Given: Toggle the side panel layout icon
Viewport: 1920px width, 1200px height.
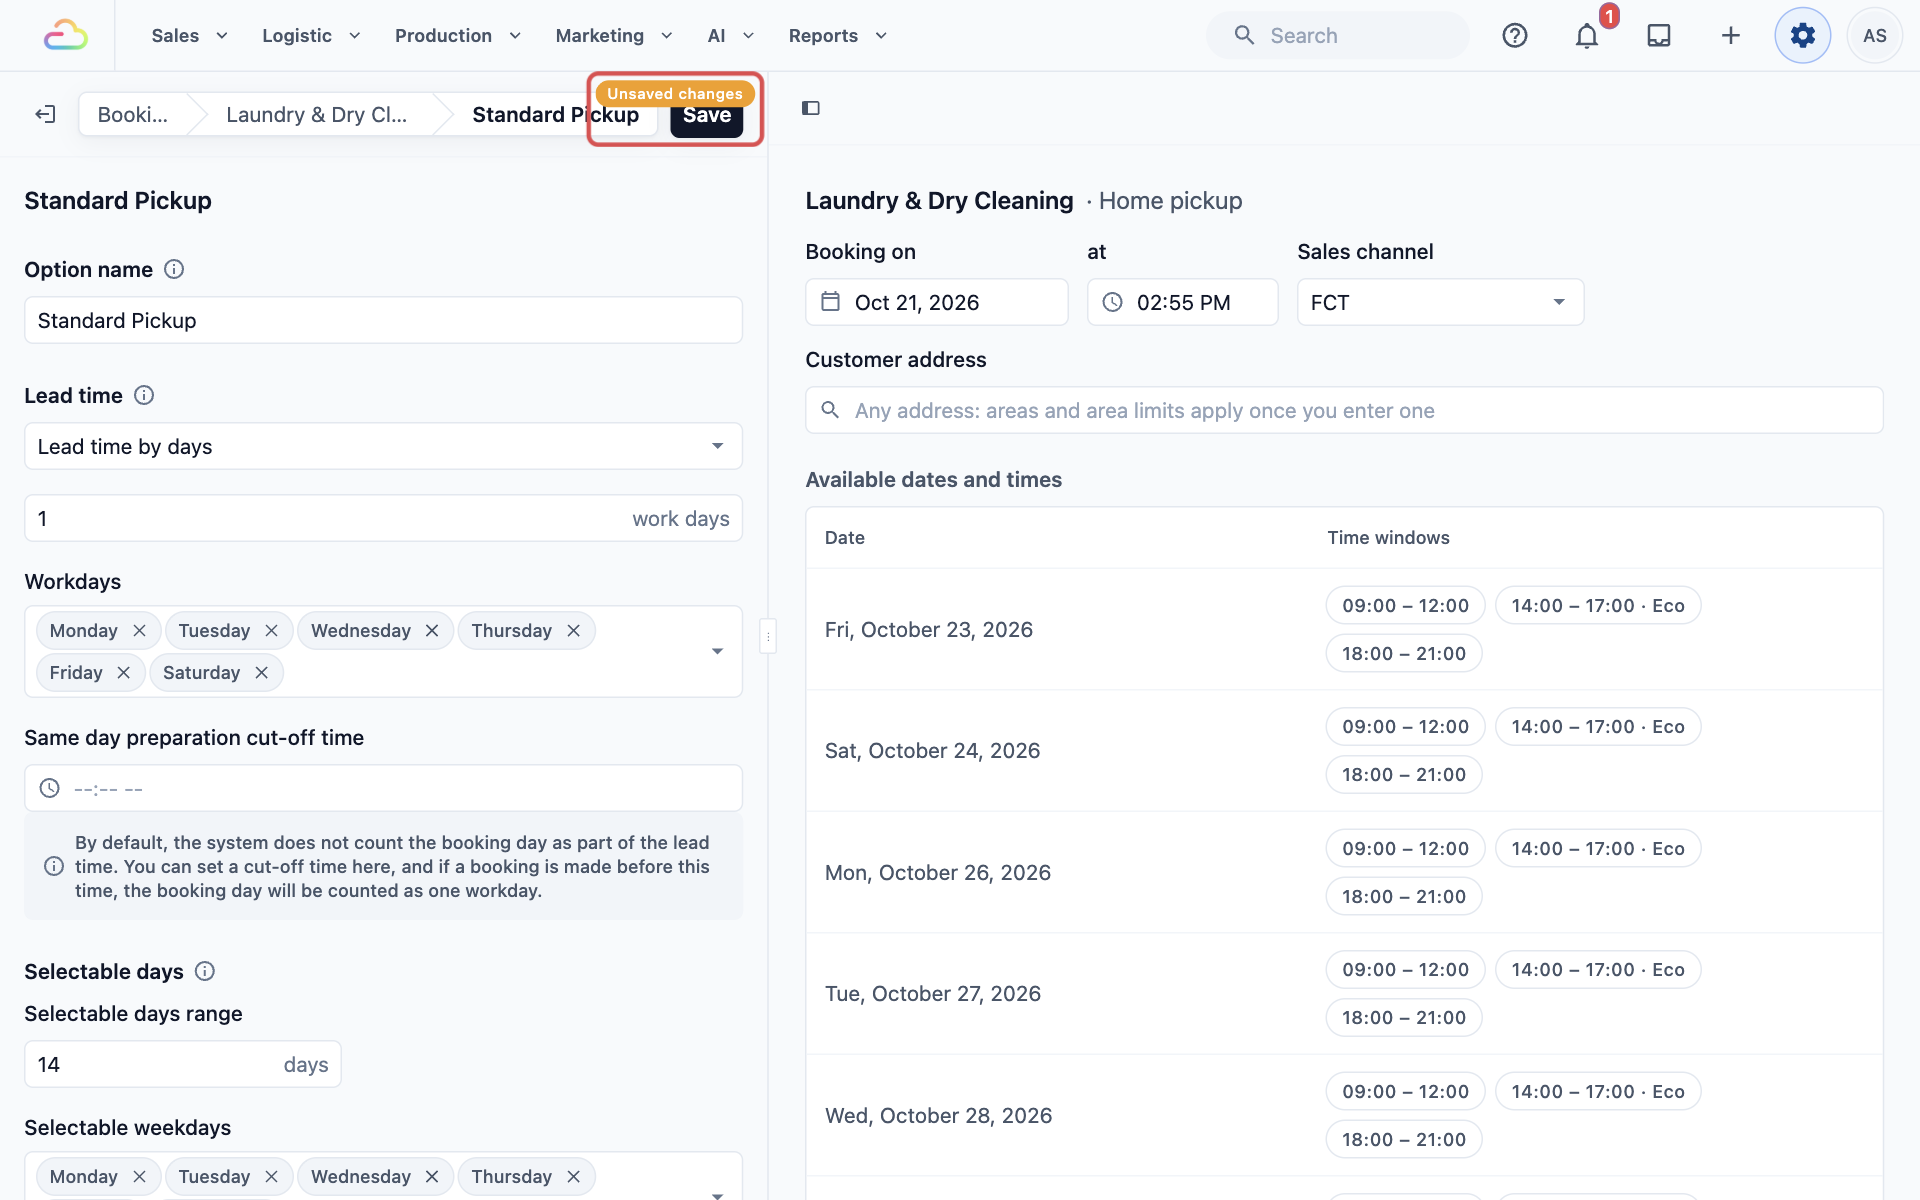Looking at the screenshot, I should tap(811, 108).
